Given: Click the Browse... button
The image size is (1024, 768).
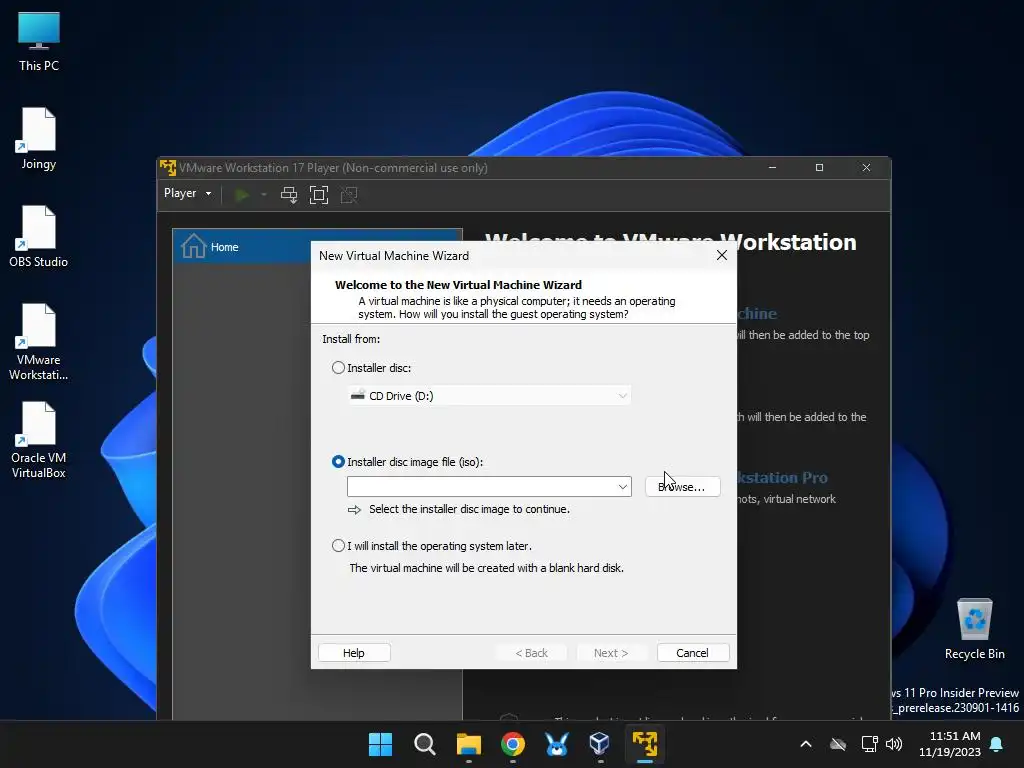Looking at the screenshot, I should pyautogui.click(x=682, y=487).
